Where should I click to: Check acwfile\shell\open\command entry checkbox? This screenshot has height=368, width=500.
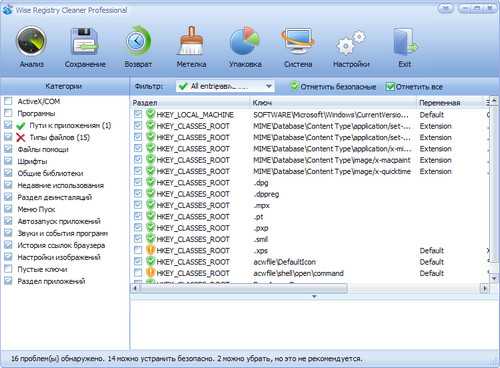[138, 273]
